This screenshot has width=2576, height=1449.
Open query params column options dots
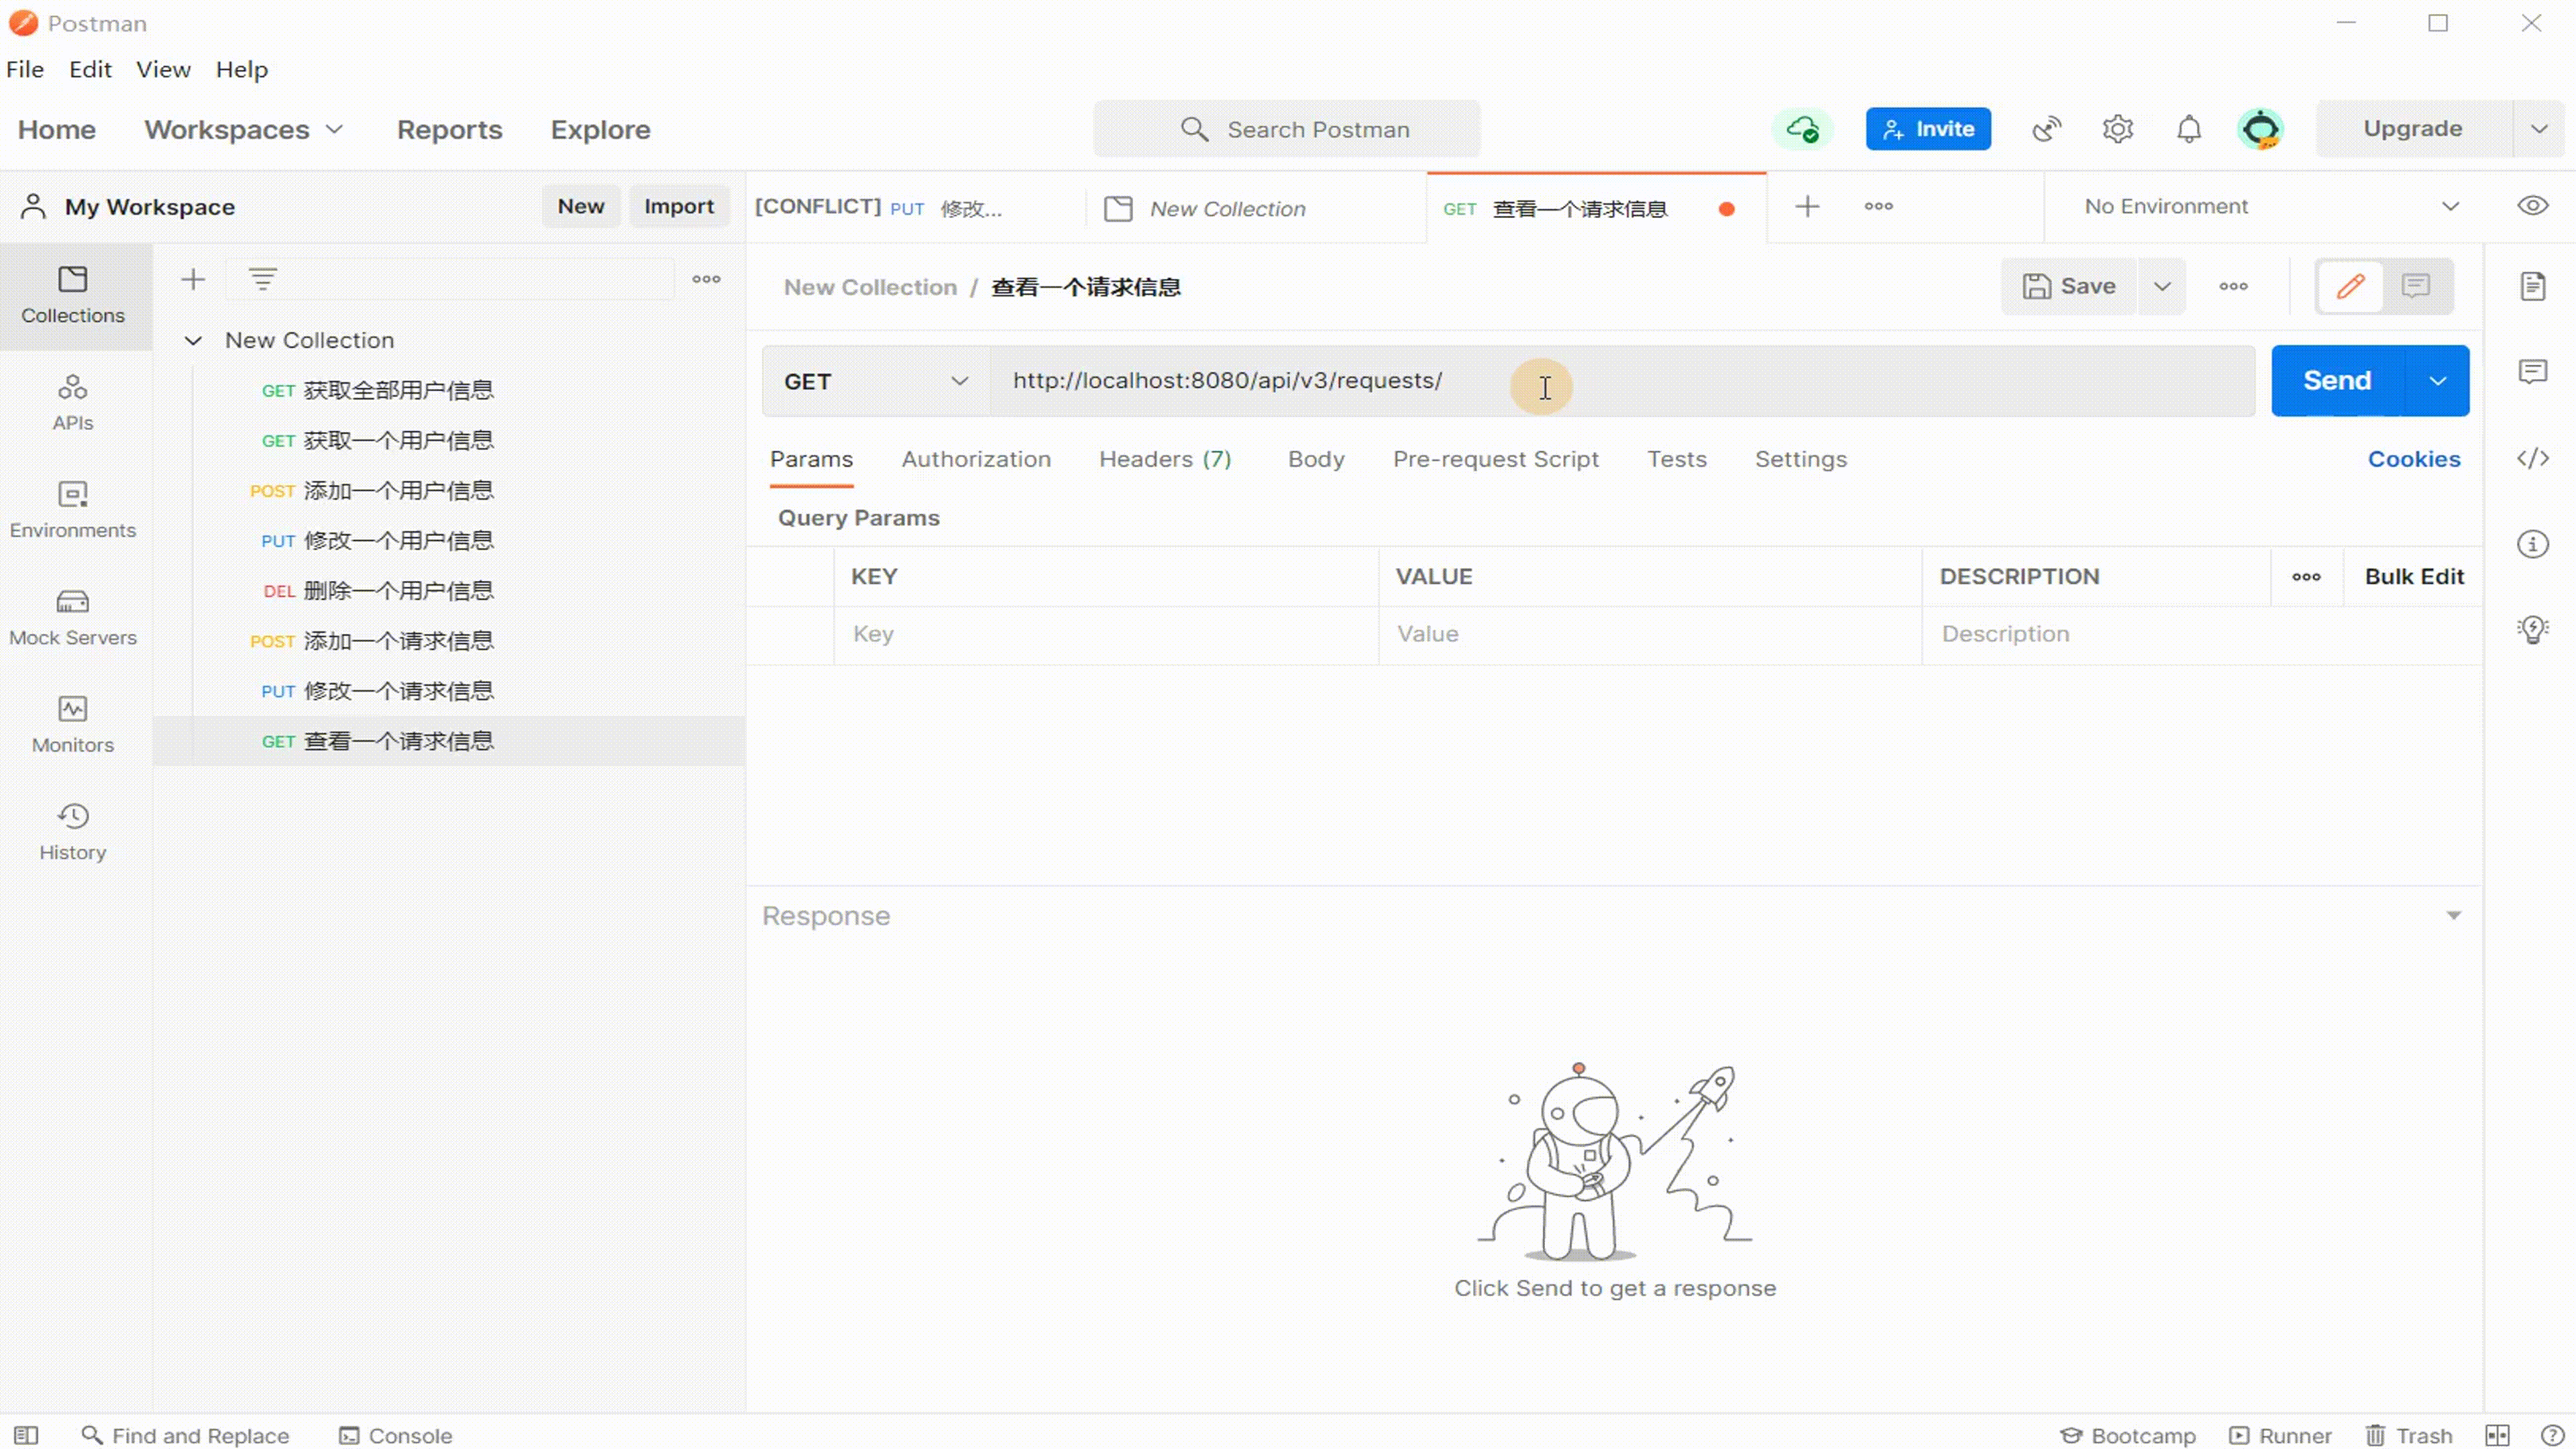(2306, 577)
